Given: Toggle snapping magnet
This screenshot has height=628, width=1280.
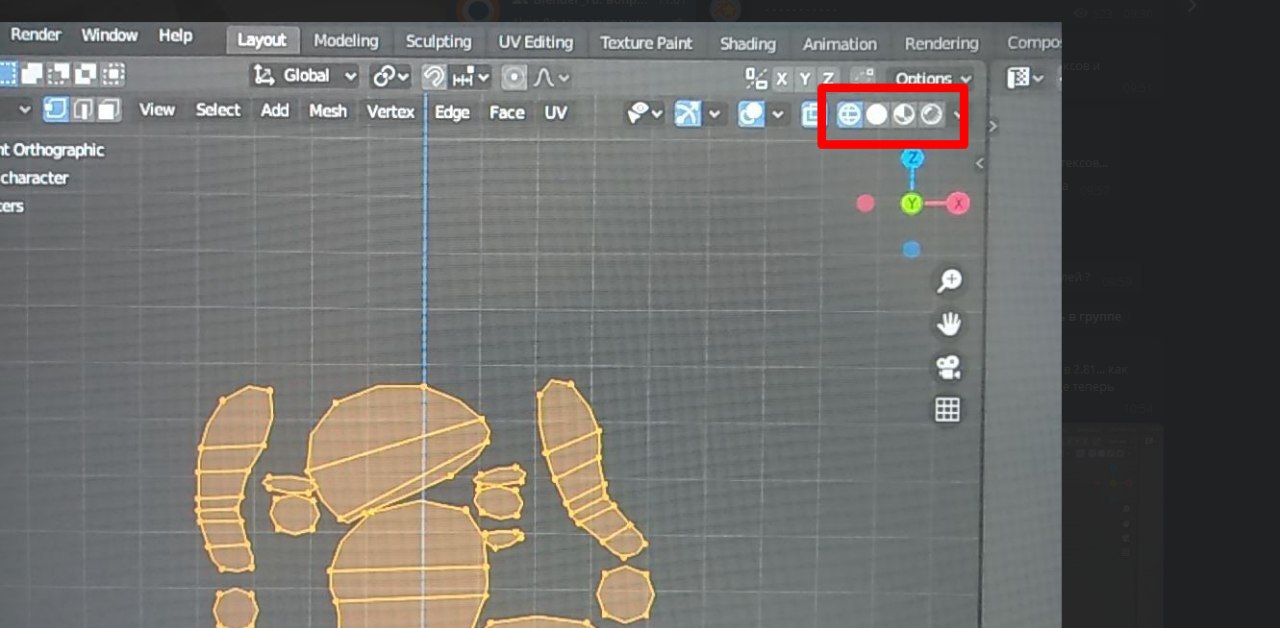Looking at the screenshot, I should (434, 76).
